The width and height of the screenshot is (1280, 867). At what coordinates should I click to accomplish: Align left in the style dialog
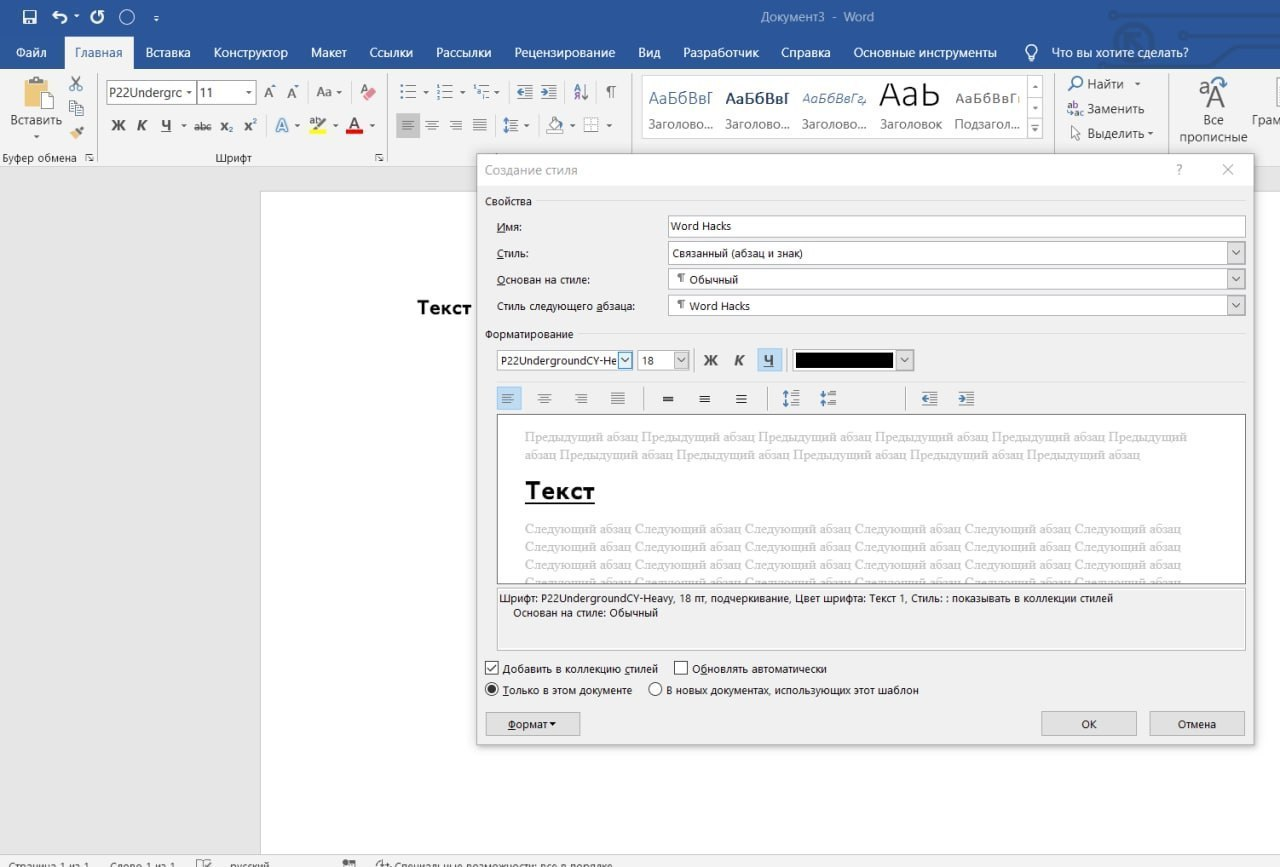click(509, 399)
